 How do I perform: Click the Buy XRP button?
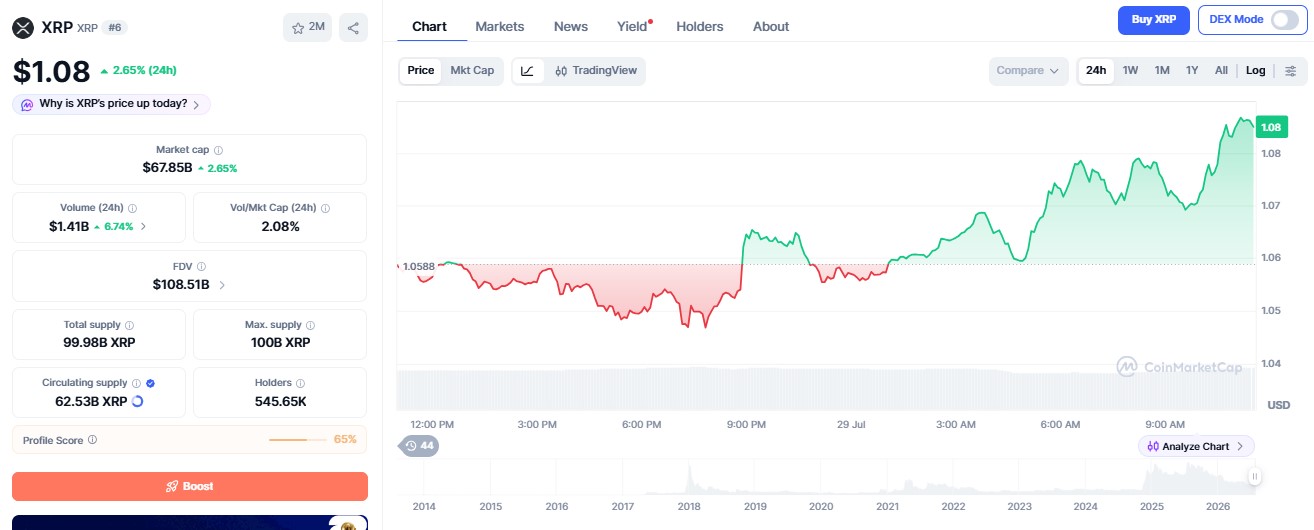coord(1153,20)
